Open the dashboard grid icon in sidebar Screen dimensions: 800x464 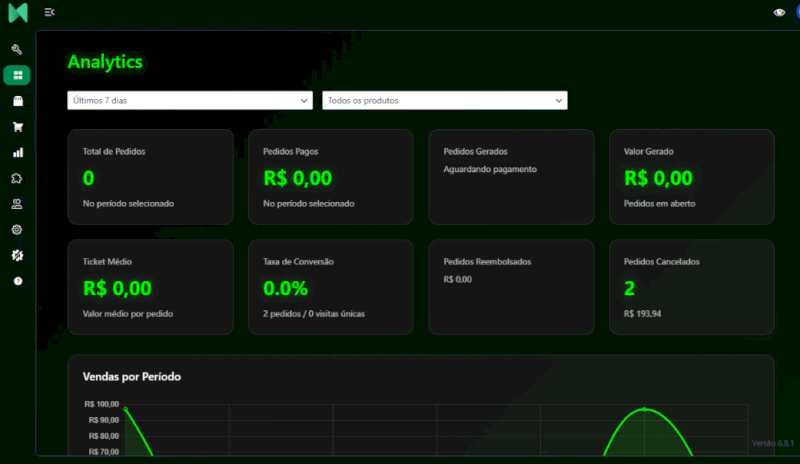pos(17,75)
